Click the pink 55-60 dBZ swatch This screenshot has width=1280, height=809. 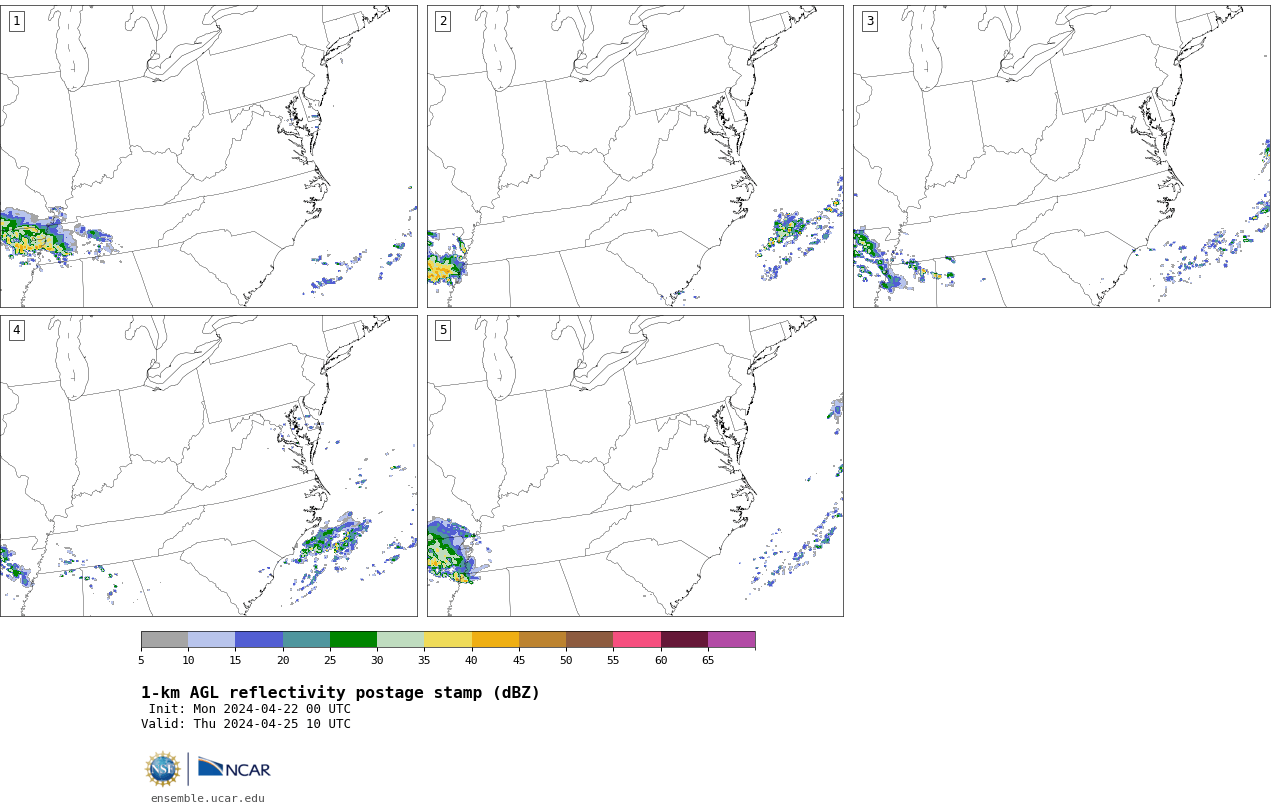[x=637, y=640]
